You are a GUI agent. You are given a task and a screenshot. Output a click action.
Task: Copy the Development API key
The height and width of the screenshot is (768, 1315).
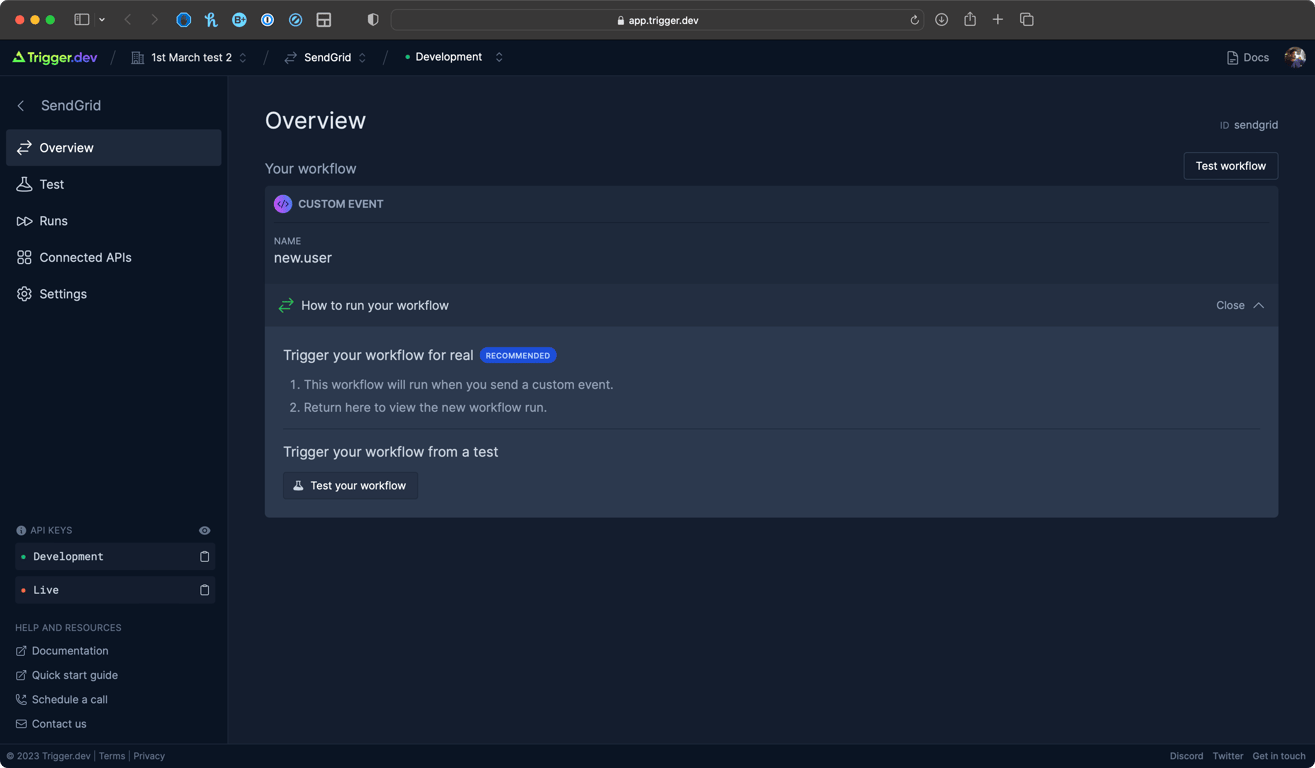point(204,556)
